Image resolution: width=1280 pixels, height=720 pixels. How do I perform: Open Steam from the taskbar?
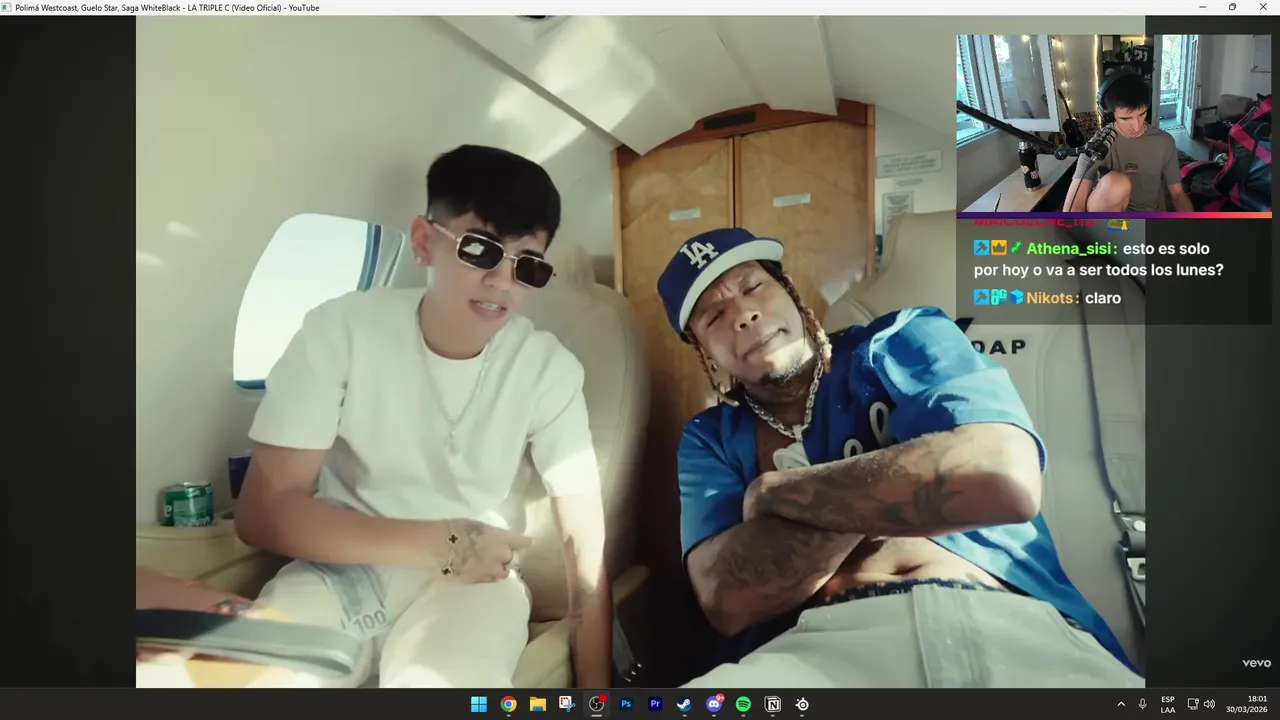click(684, 704)
